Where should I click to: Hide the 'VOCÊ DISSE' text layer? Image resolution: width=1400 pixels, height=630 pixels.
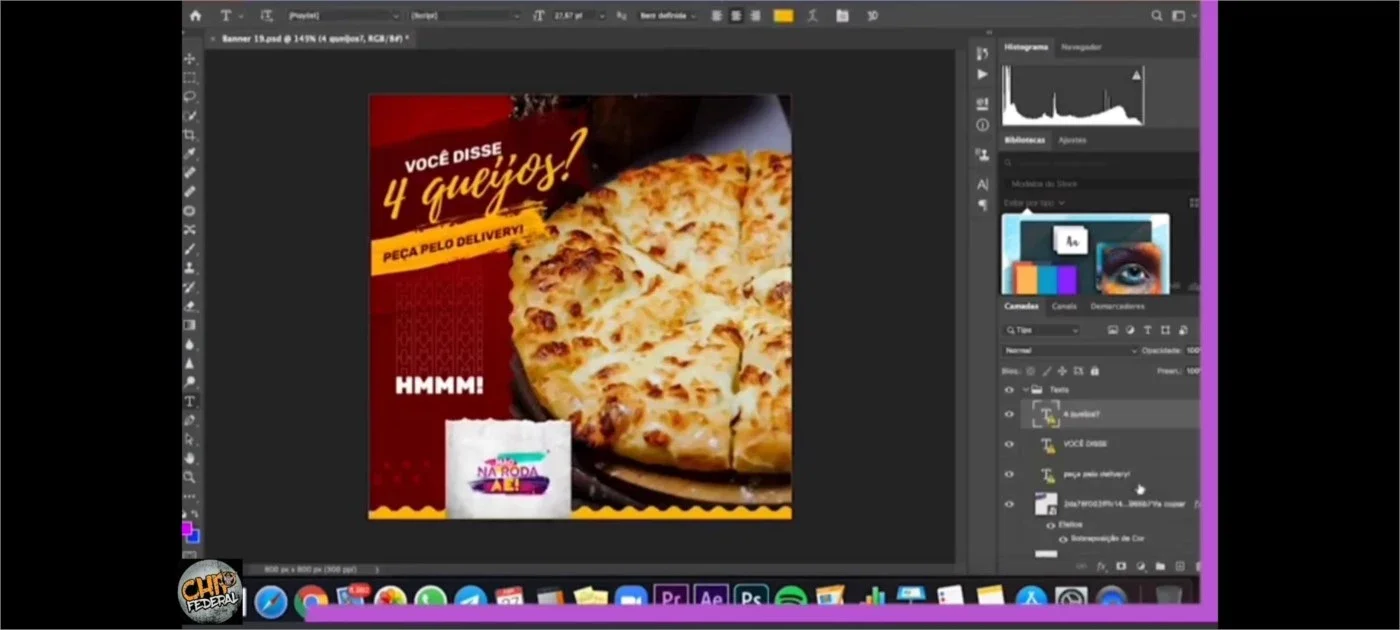click(1009, 444)
